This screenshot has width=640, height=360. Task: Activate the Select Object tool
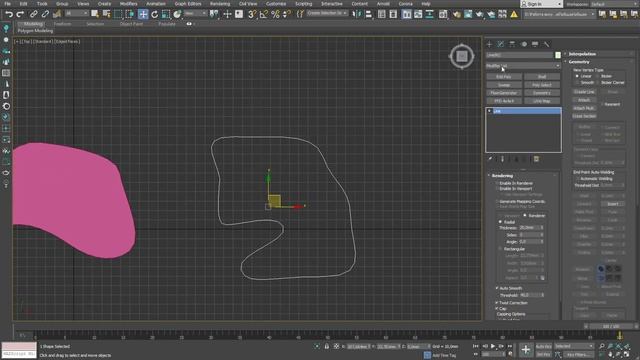coord(95,14)
